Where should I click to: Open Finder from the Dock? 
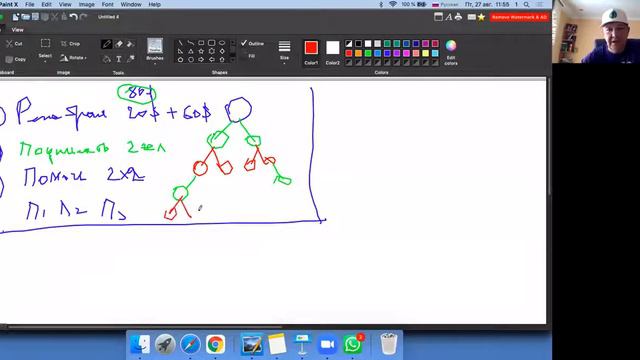click(140, 345)
